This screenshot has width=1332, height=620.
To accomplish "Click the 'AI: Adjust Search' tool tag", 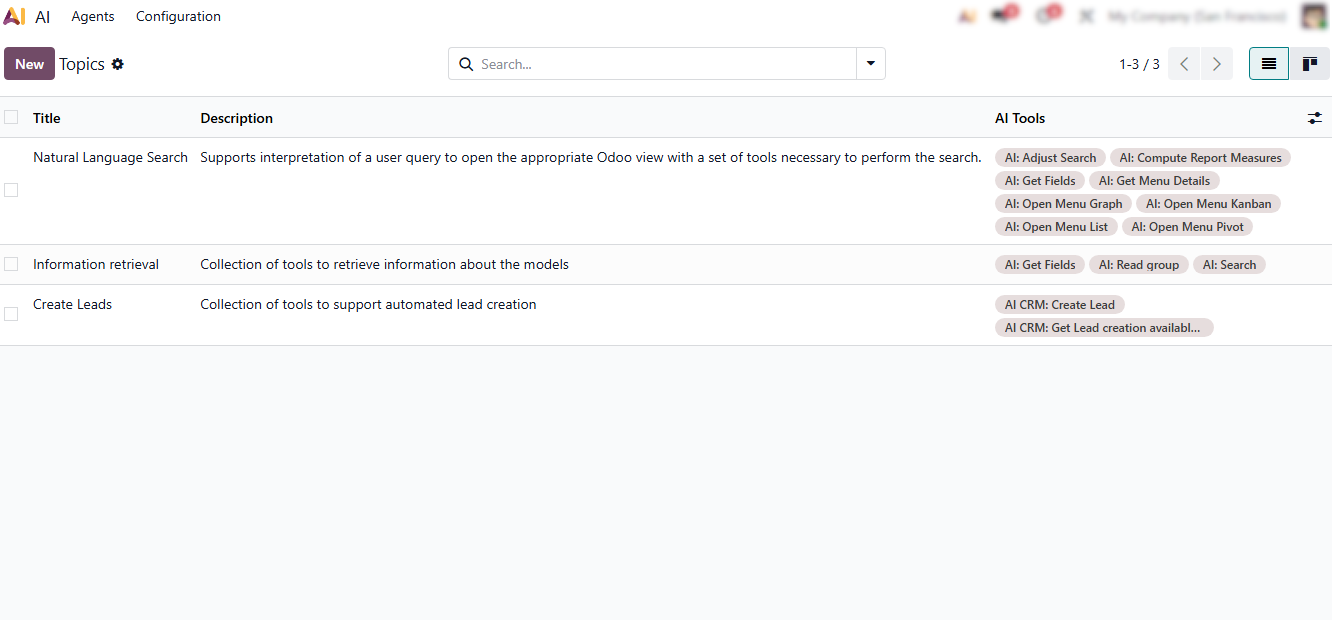I will 1050,158.
